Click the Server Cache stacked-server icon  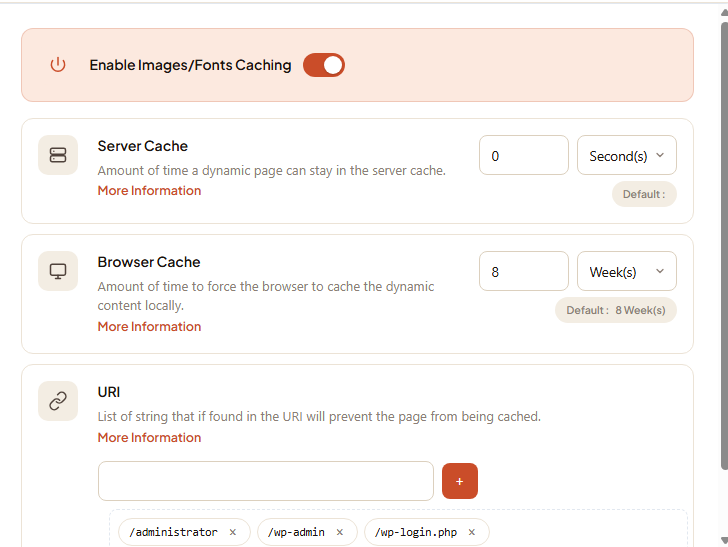click(58, 155)
